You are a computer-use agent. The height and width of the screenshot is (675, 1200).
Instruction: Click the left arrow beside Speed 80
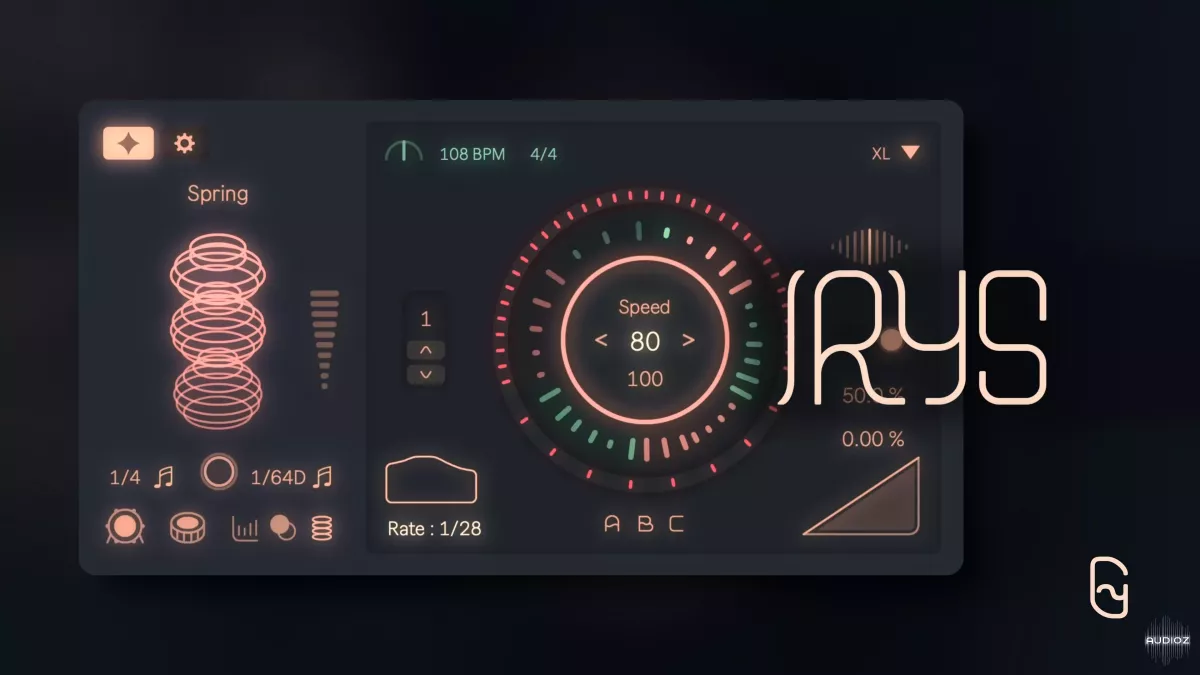(601, 341)
